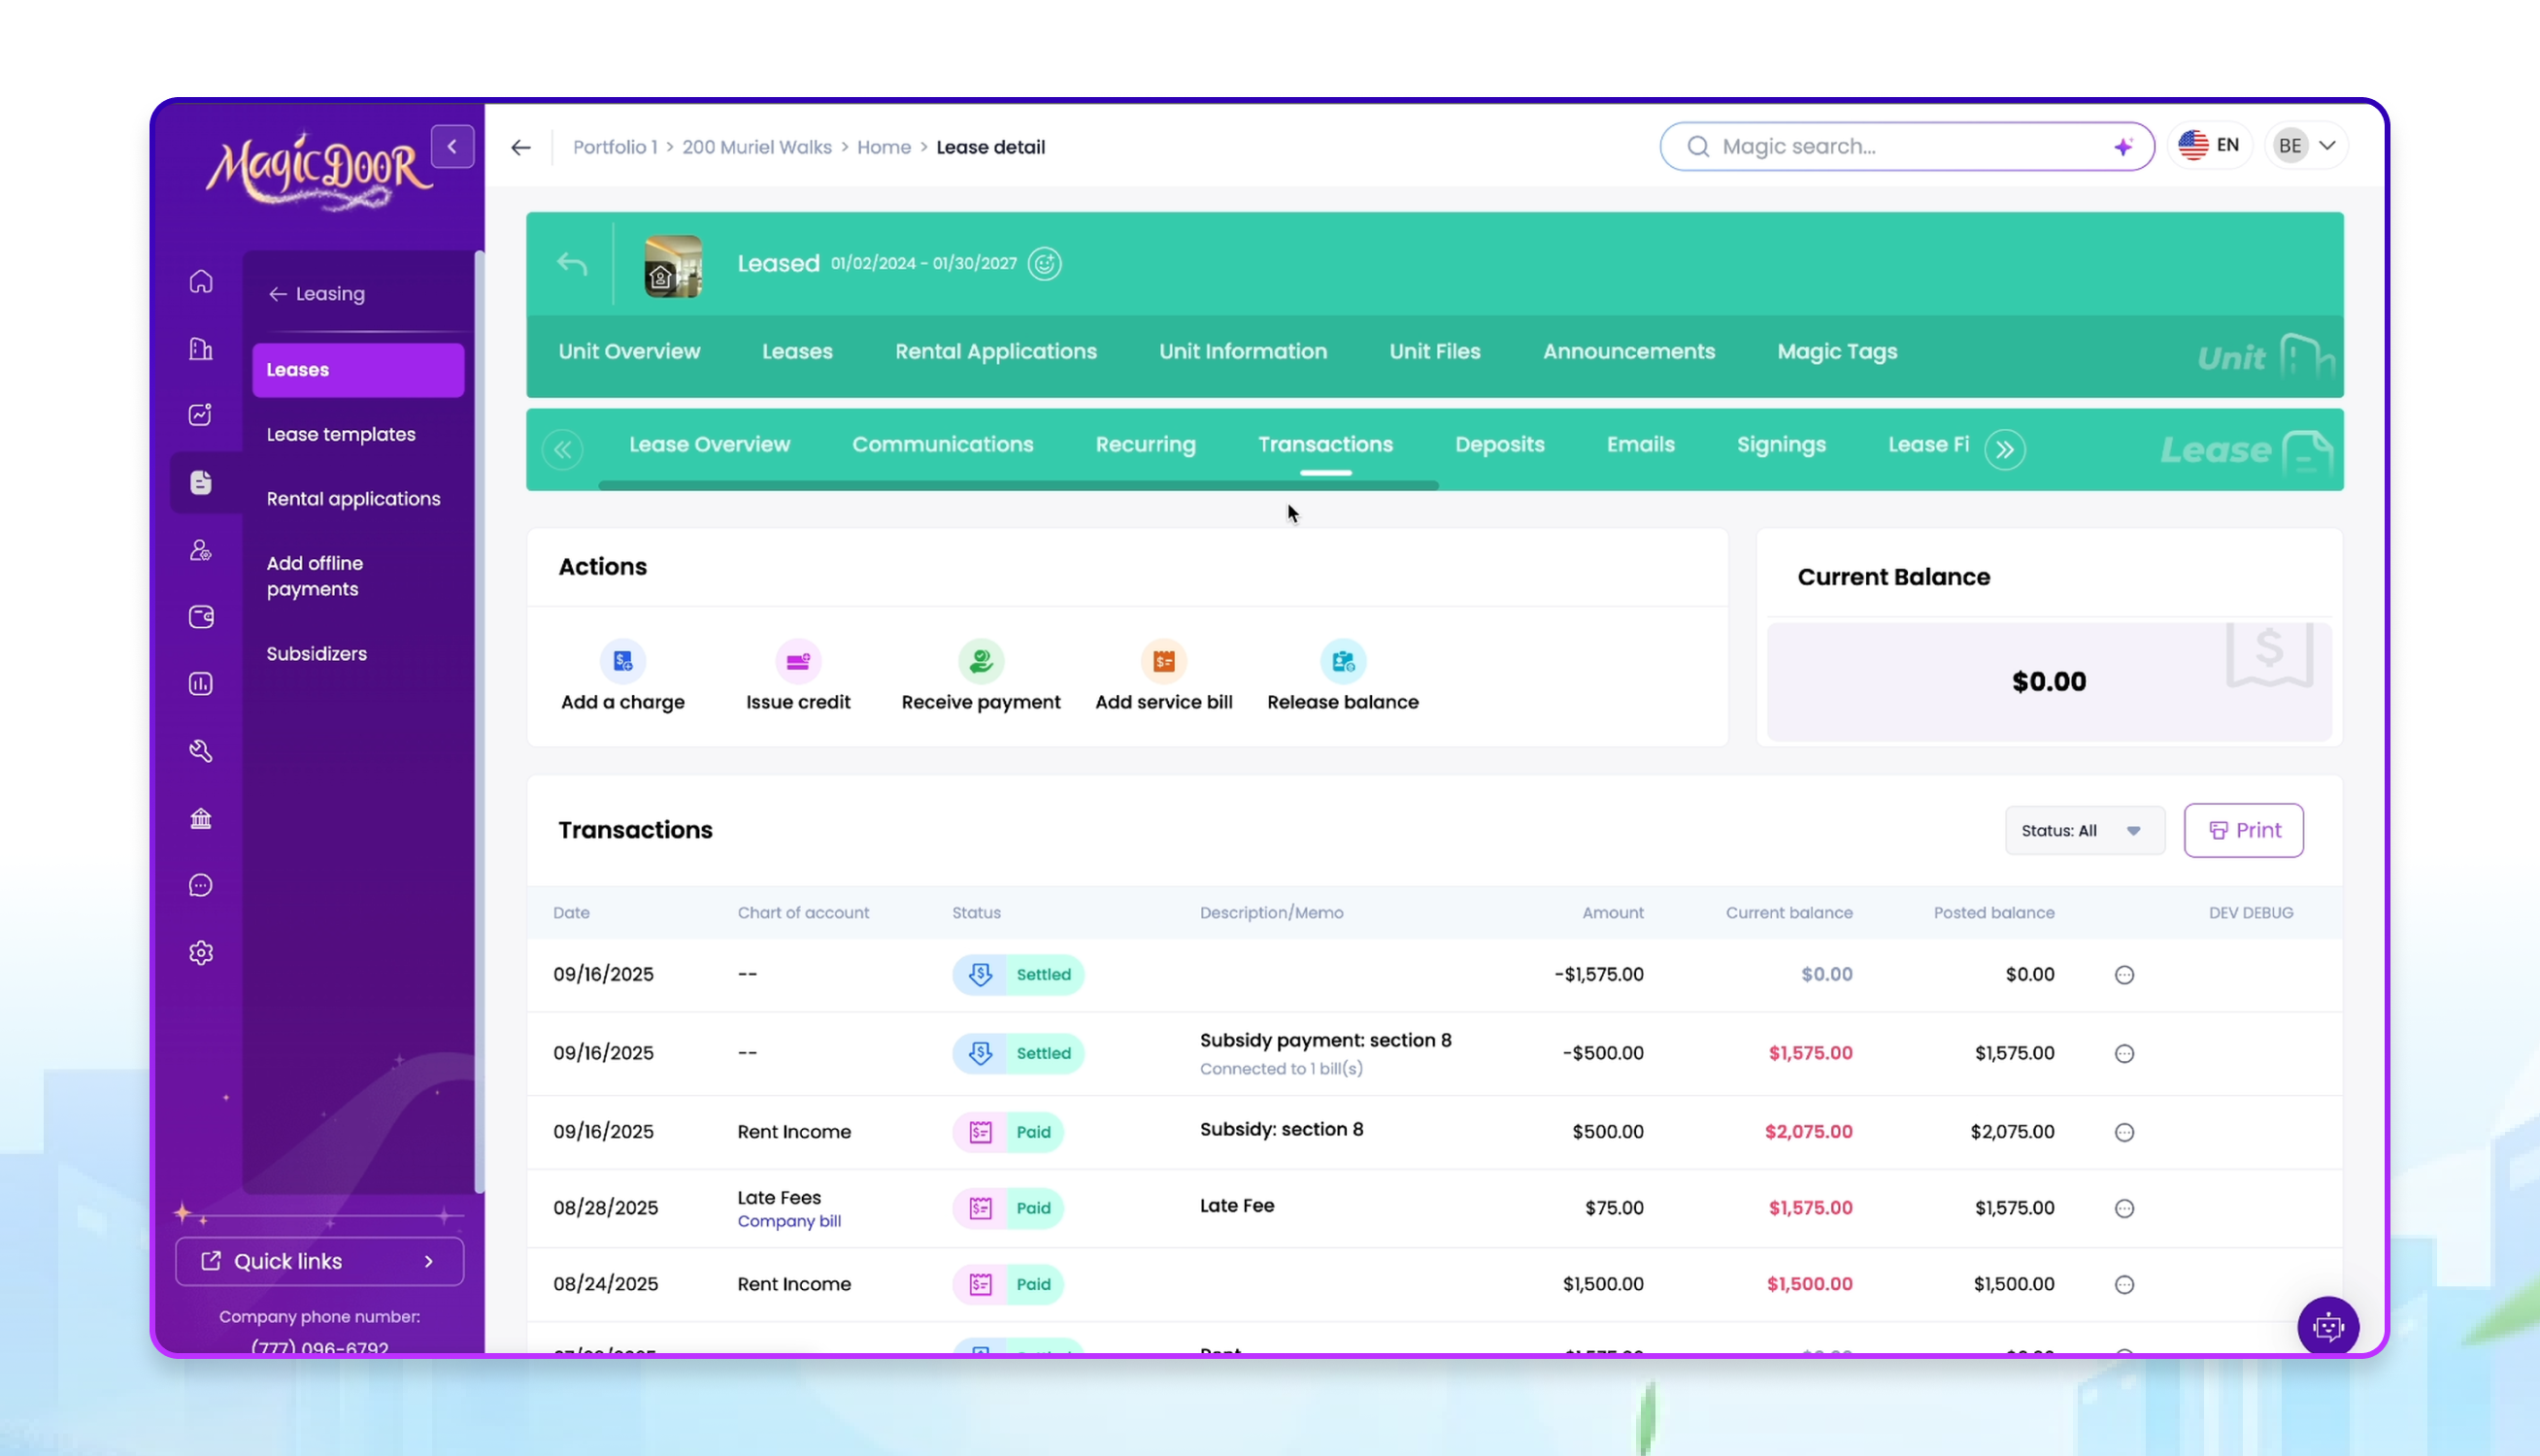Open the Announcements tab

(x=1628, y=352)
